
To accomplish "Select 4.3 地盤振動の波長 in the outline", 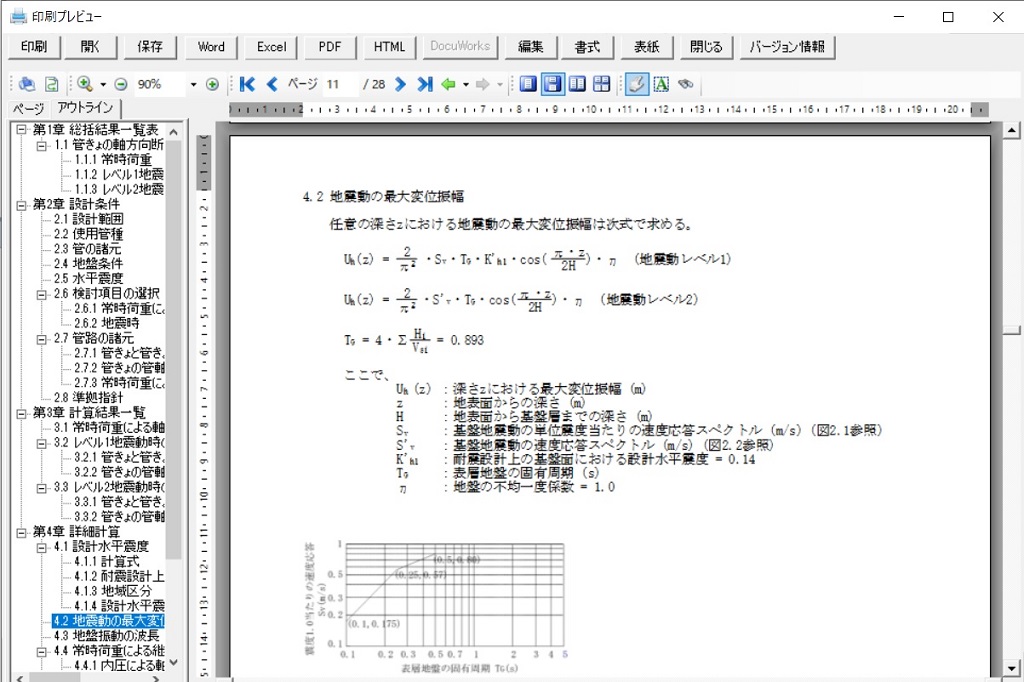I will pyautogui.click(x=106, y=636).
